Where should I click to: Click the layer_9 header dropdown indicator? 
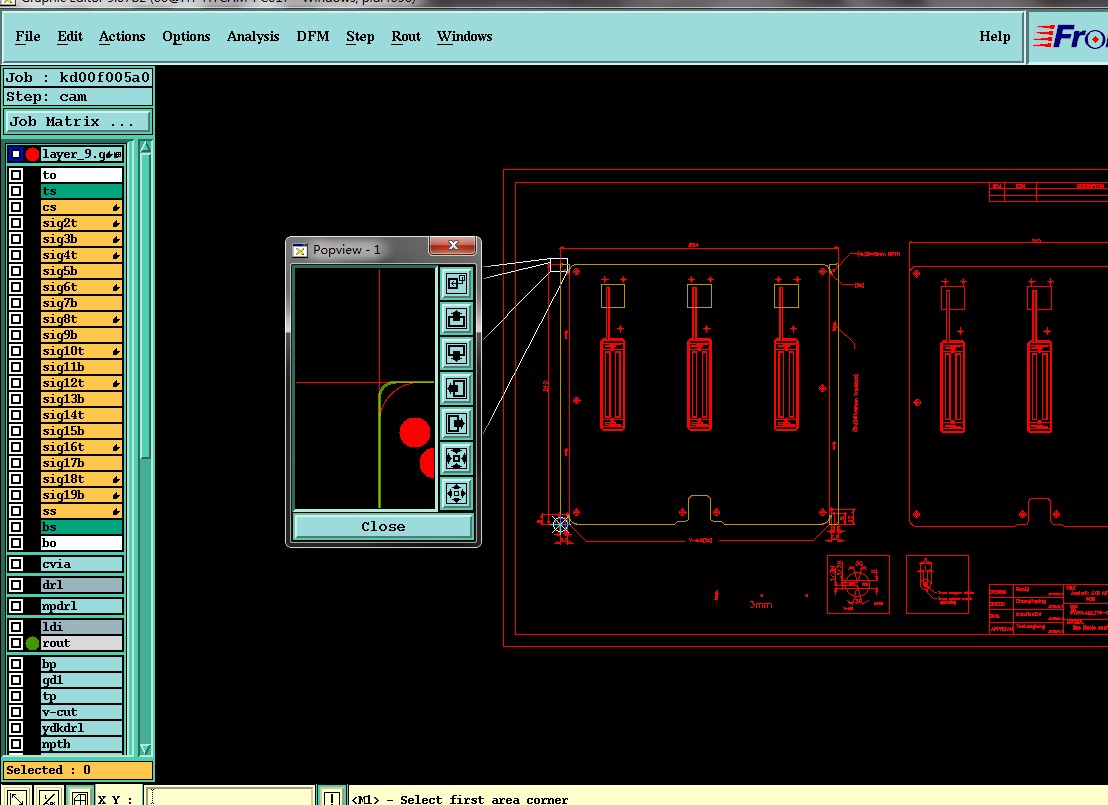(117, 154)
